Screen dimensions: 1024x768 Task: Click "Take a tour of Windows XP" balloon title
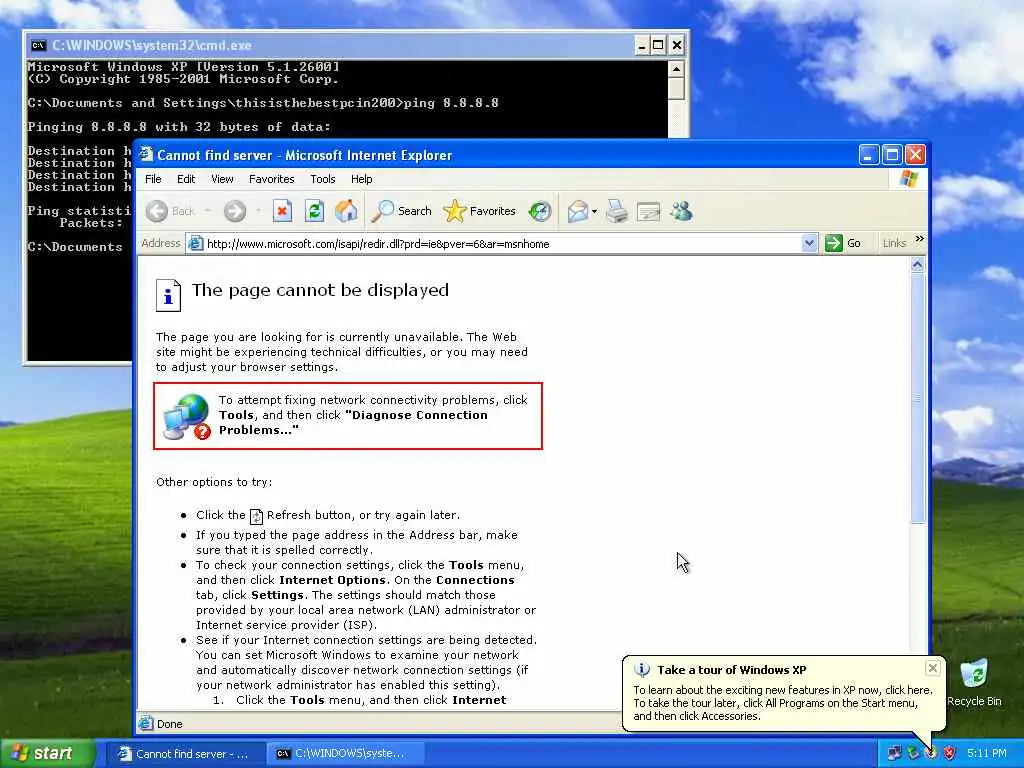[731, 669]
